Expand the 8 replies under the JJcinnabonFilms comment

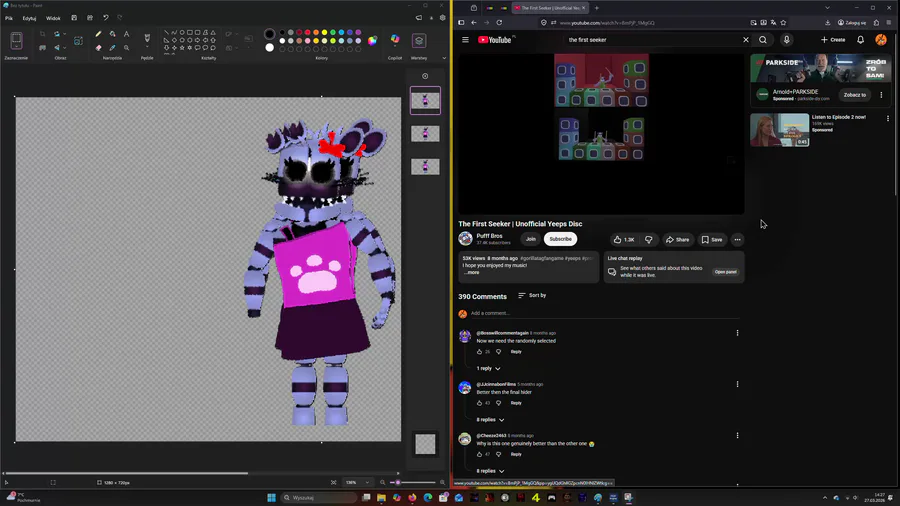click(x=490, y=420)
